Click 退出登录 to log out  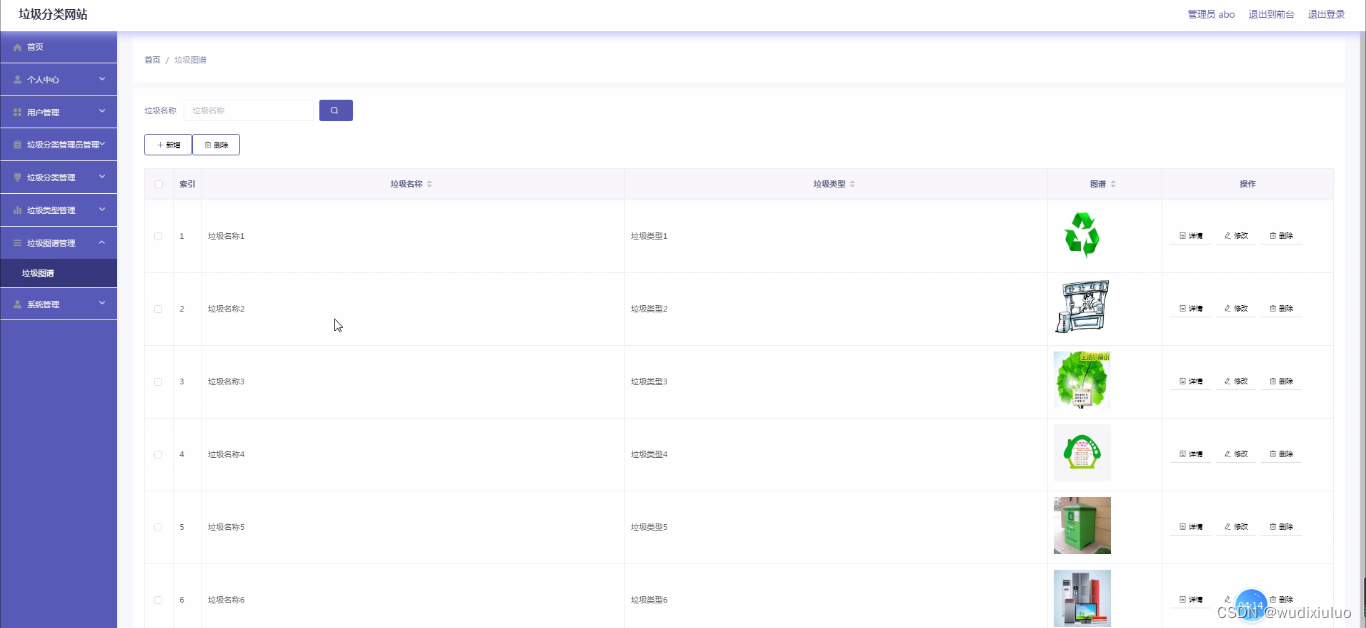coord(1326,14)
